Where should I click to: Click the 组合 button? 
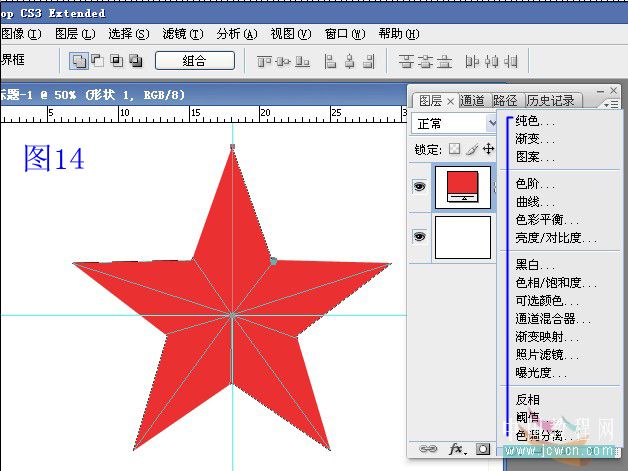195,61
